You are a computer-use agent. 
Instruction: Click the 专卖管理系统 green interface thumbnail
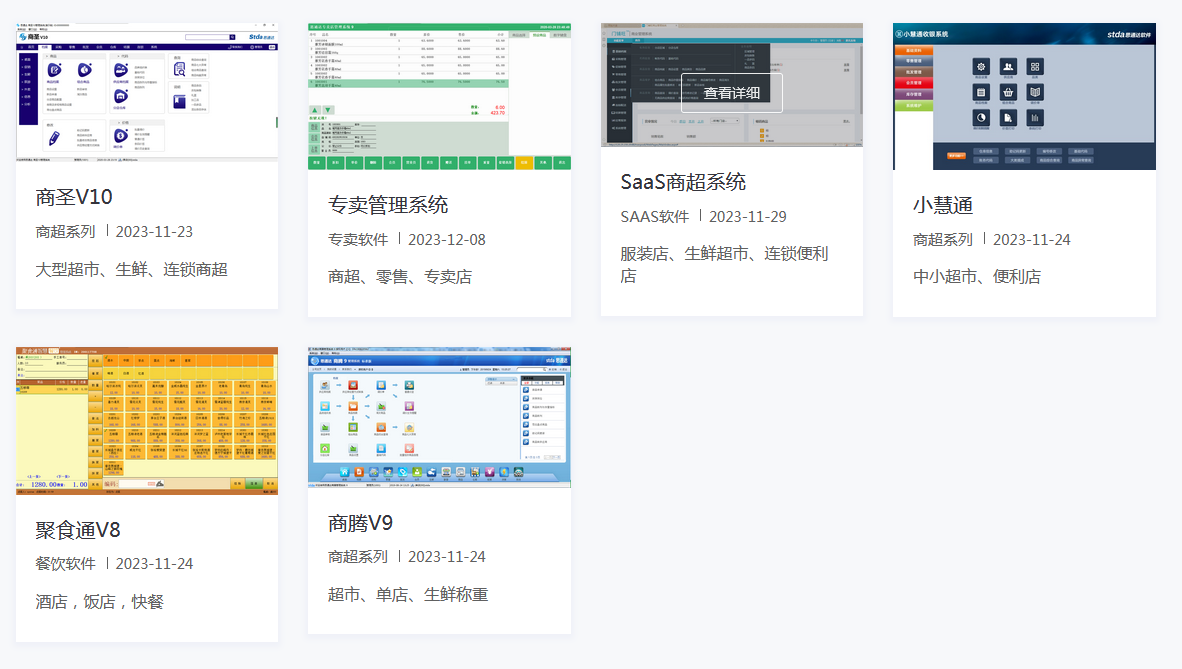click(x=439, y=96)
